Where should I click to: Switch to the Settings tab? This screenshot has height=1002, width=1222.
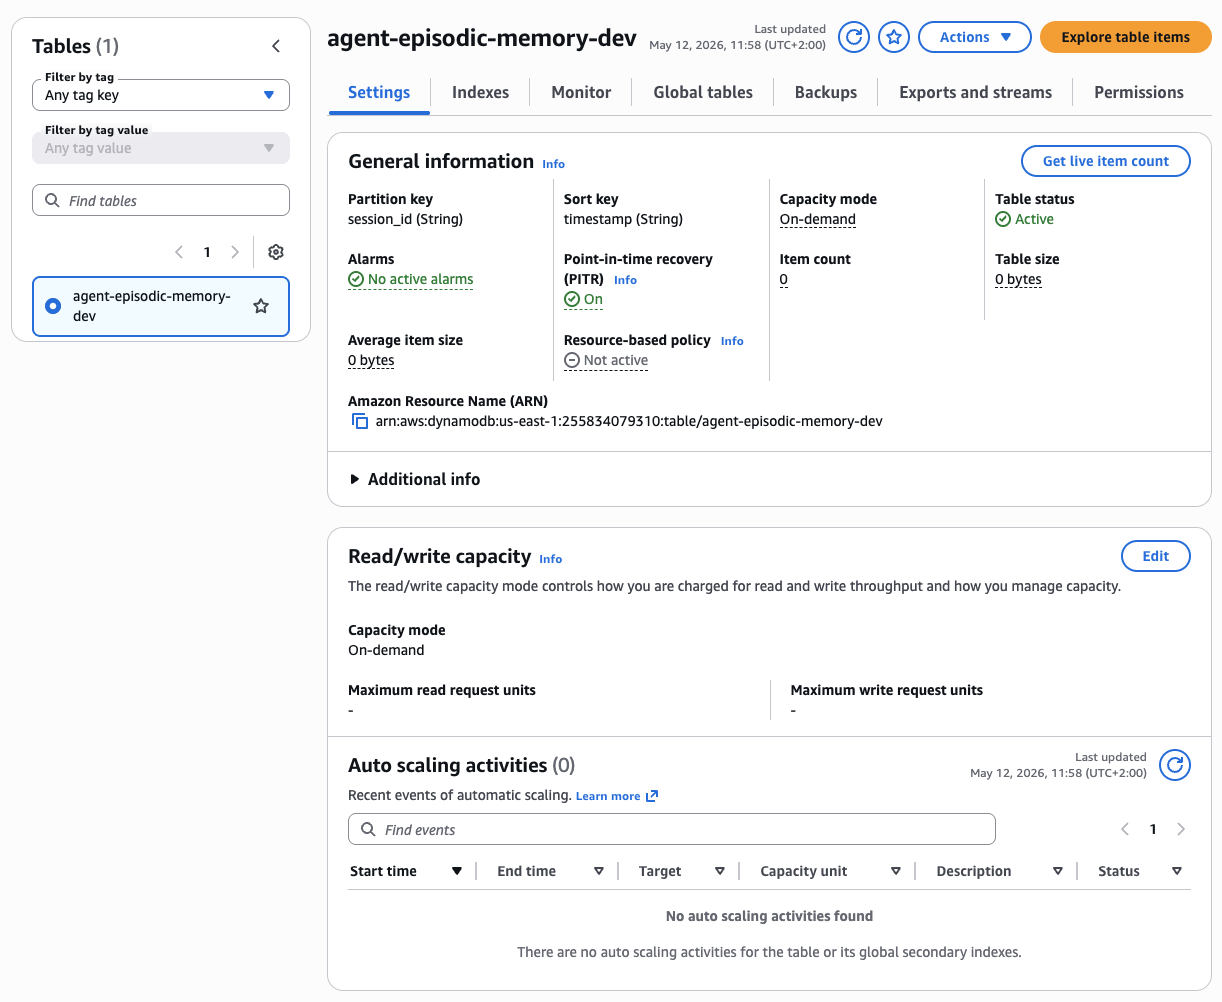point(379,92)
